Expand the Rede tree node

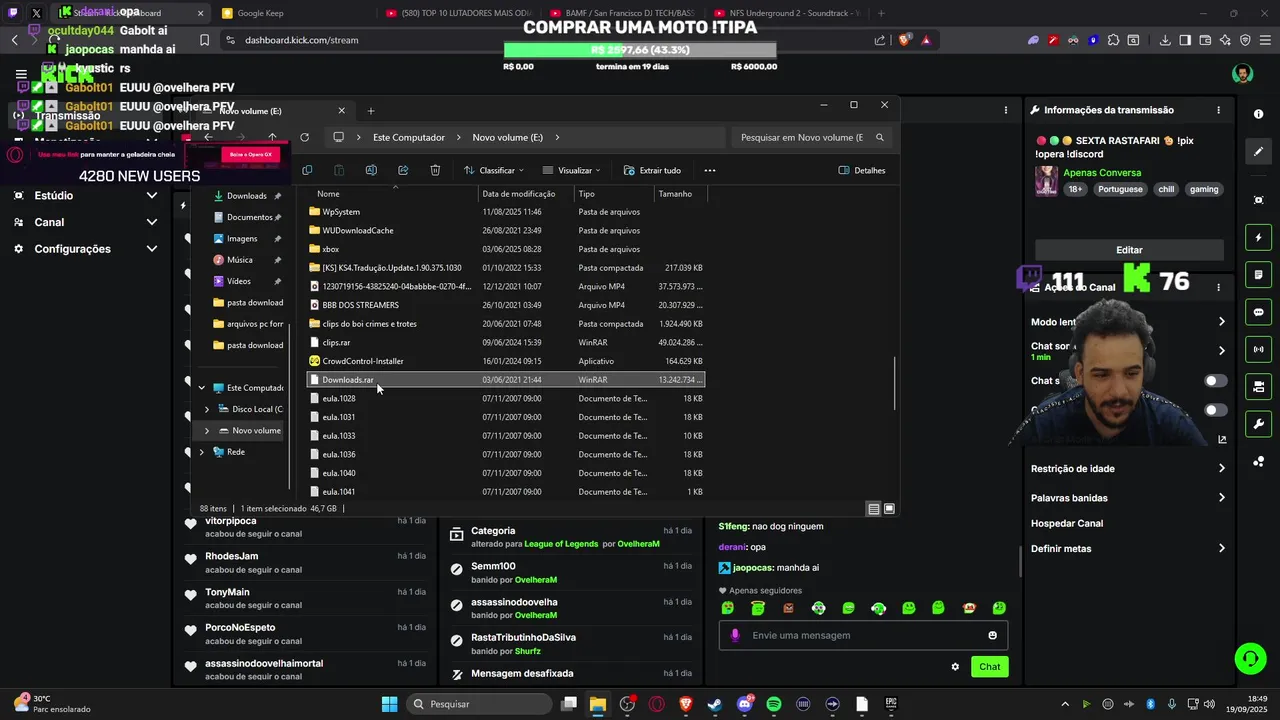[x=202, y=452]
